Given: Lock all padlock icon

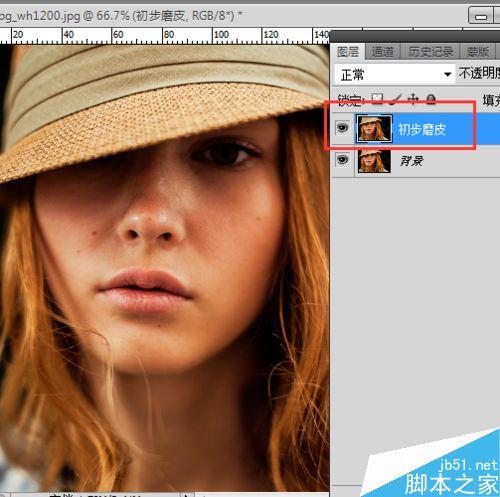Looking at the screenshot, I should click(x=431, y=99).
